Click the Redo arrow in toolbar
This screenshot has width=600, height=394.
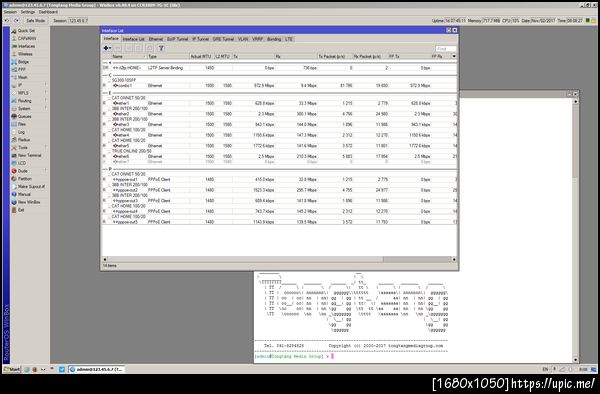16,21
